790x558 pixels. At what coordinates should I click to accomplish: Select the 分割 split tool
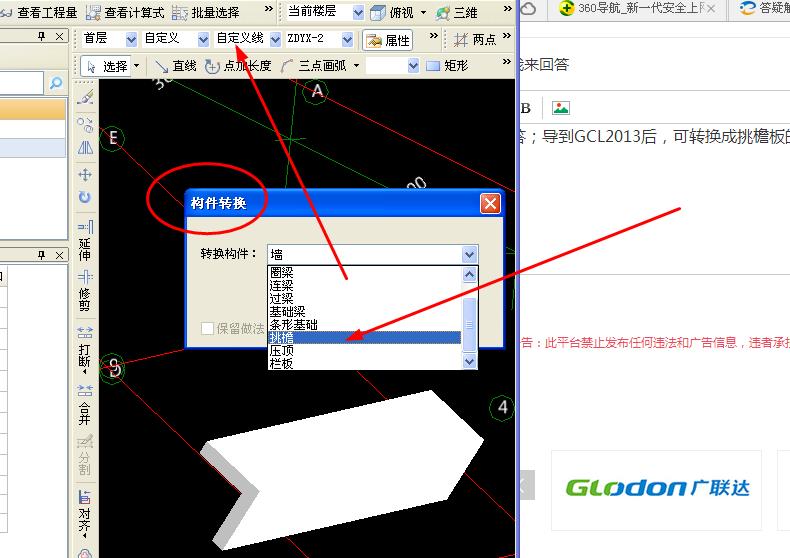pyautogui.click(x=85, y=455)
